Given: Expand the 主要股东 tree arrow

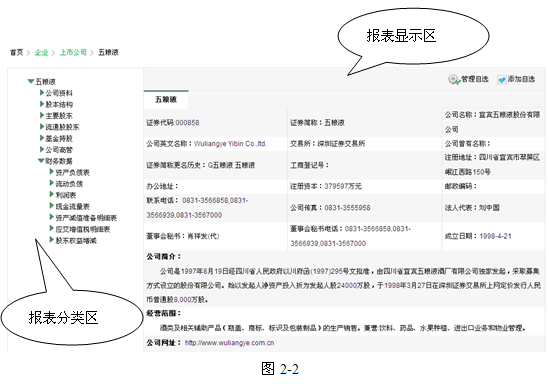Looking at the screenshot, I should click(42, 115).
